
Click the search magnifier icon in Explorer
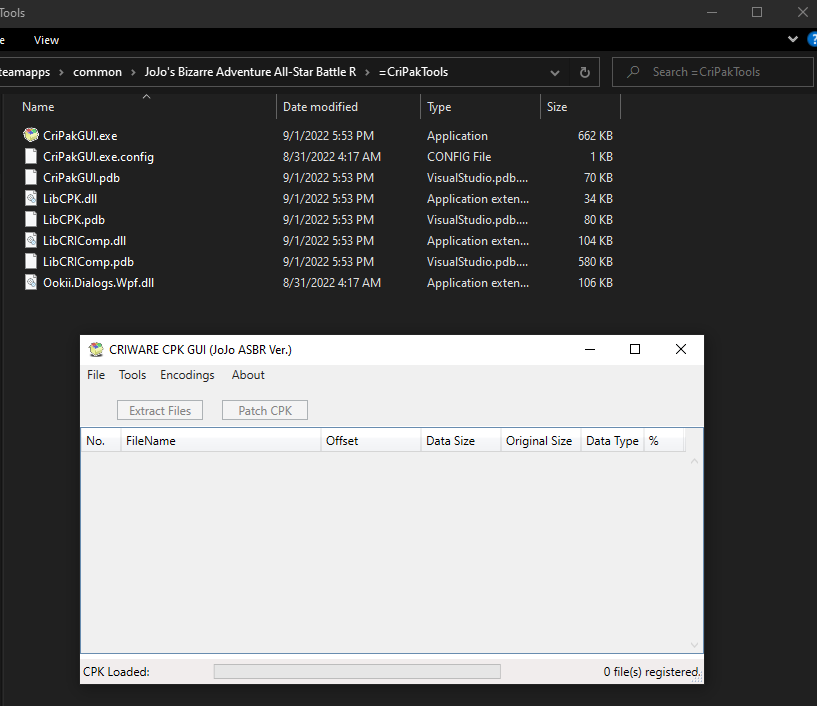point(633,71)
